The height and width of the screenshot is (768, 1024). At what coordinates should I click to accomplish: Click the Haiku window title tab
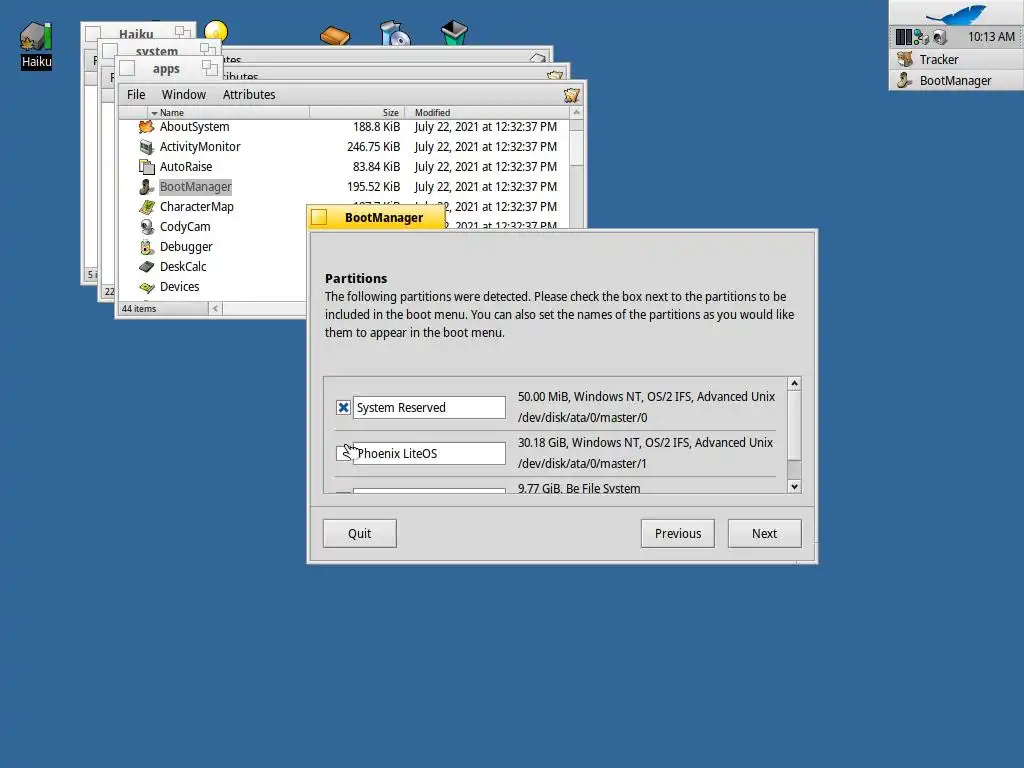136,33
